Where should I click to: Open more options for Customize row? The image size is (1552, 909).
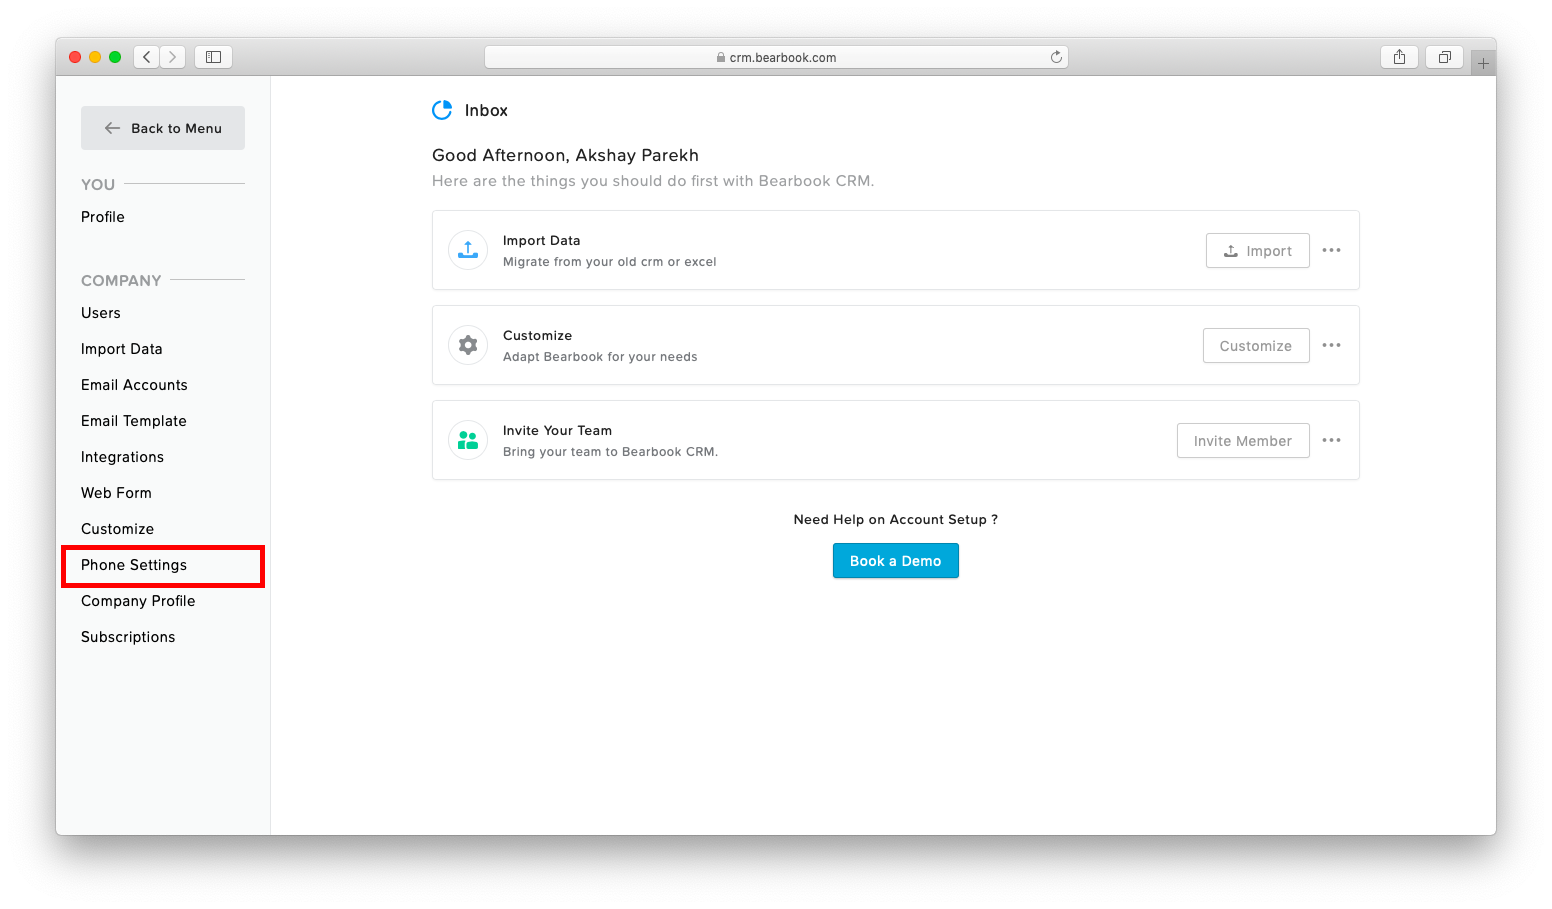click(1331, 345)
